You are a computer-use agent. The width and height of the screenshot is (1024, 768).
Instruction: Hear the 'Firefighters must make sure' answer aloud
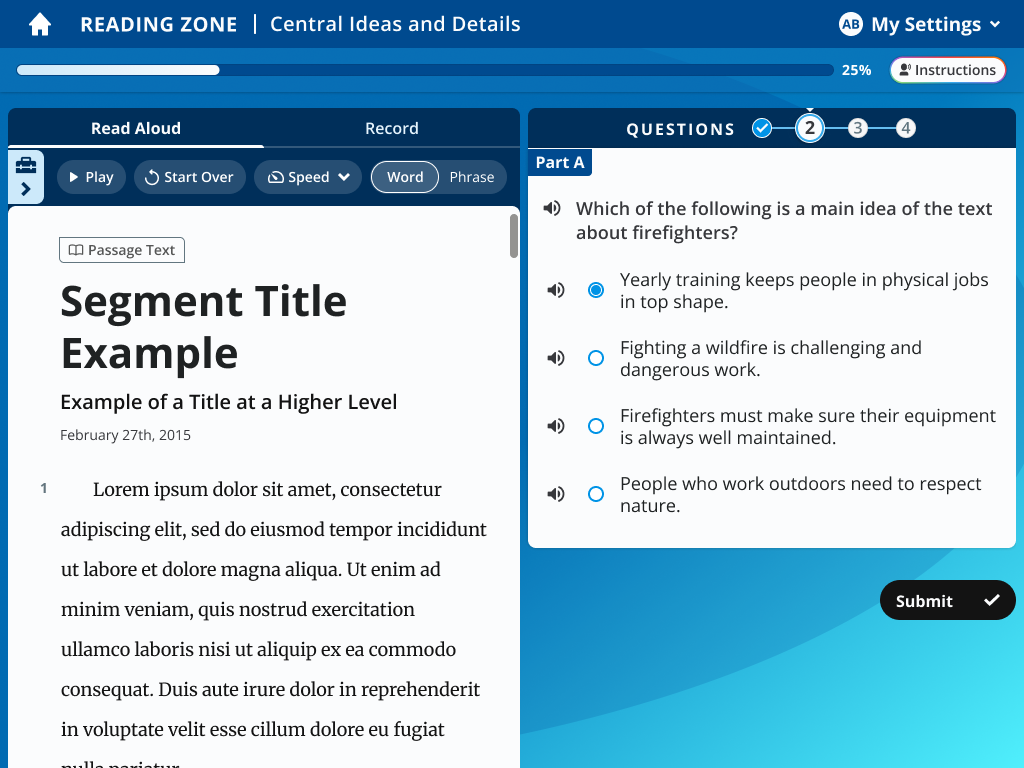(x=556, y=426)
